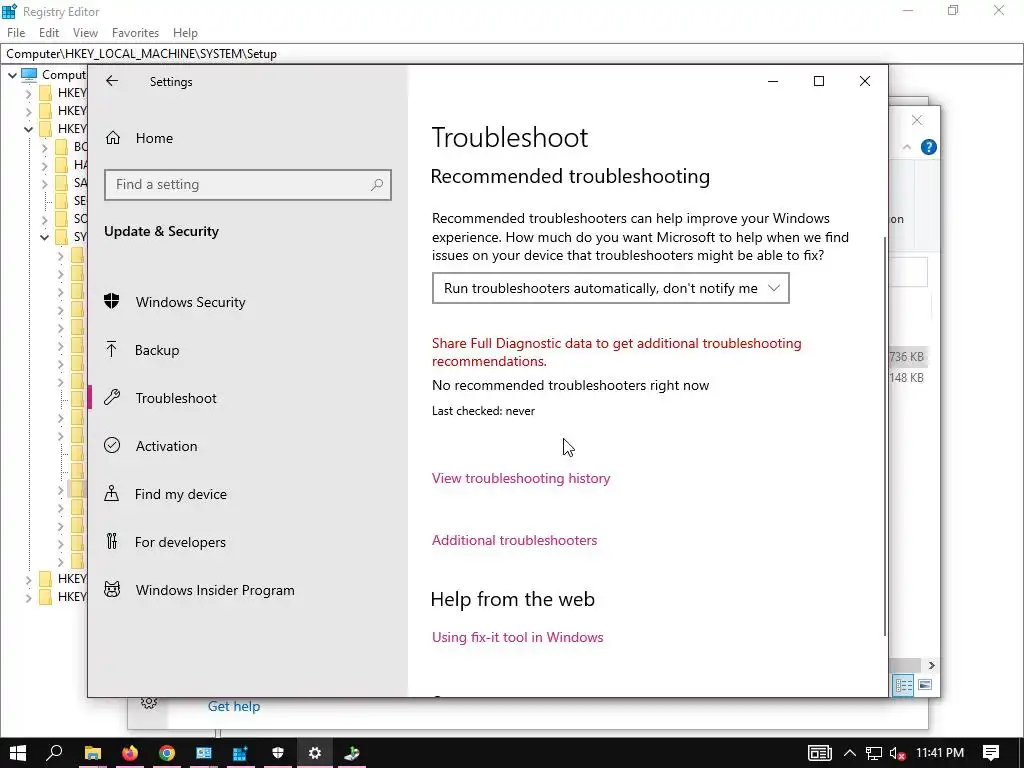Click the blue help question mark icon in the background window

(929, 148)
